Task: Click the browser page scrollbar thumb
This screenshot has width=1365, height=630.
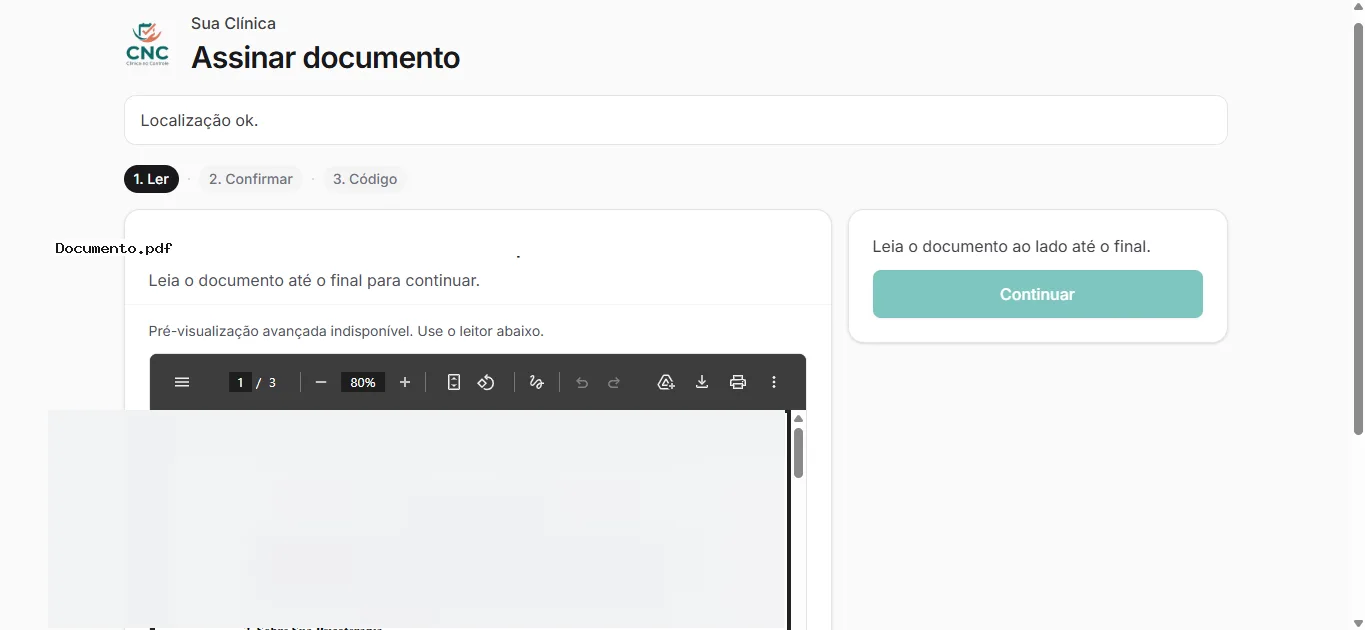Action: click(x=1358, y=228)
